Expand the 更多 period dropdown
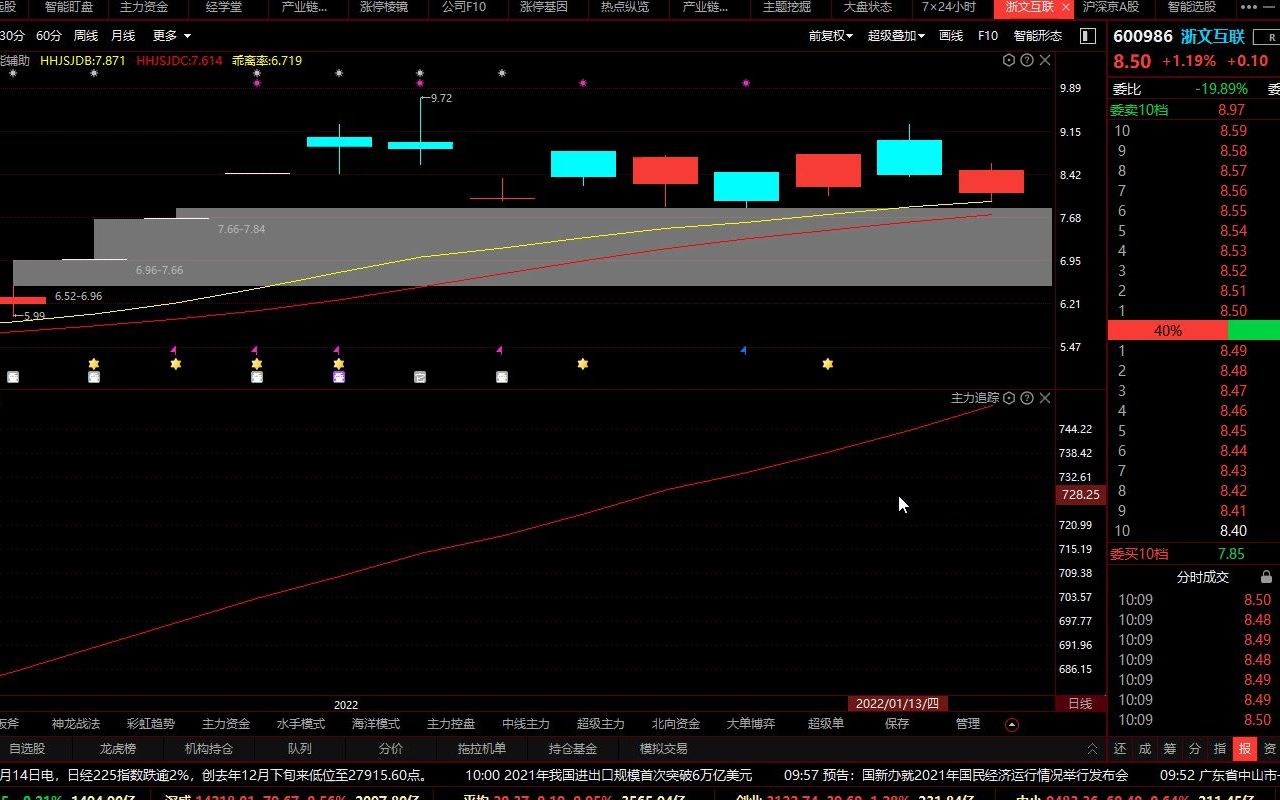Viewport: 1280px width, 800px height. [171, 36]
